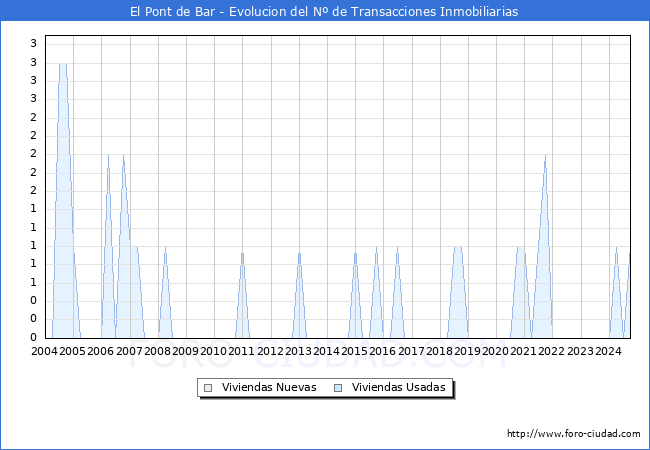
Task: Click the 2011 x-axis label
Action: [x=241, y=351]
